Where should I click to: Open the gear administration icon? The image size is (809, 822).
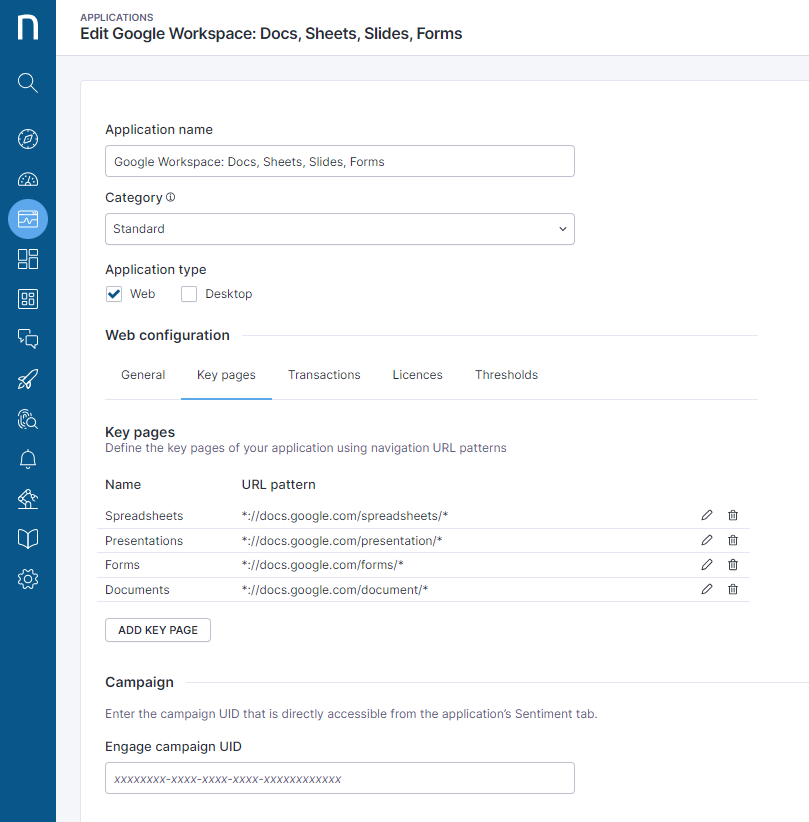pyautogui.click(x=28, y=579)
